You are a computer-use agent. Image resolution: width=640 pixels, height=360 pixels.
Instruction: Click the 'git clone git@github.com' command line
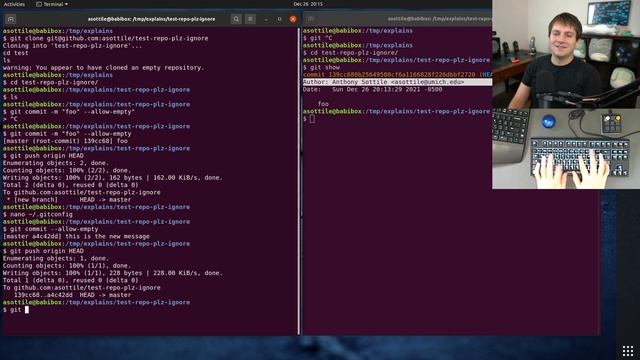pos(105,38)
